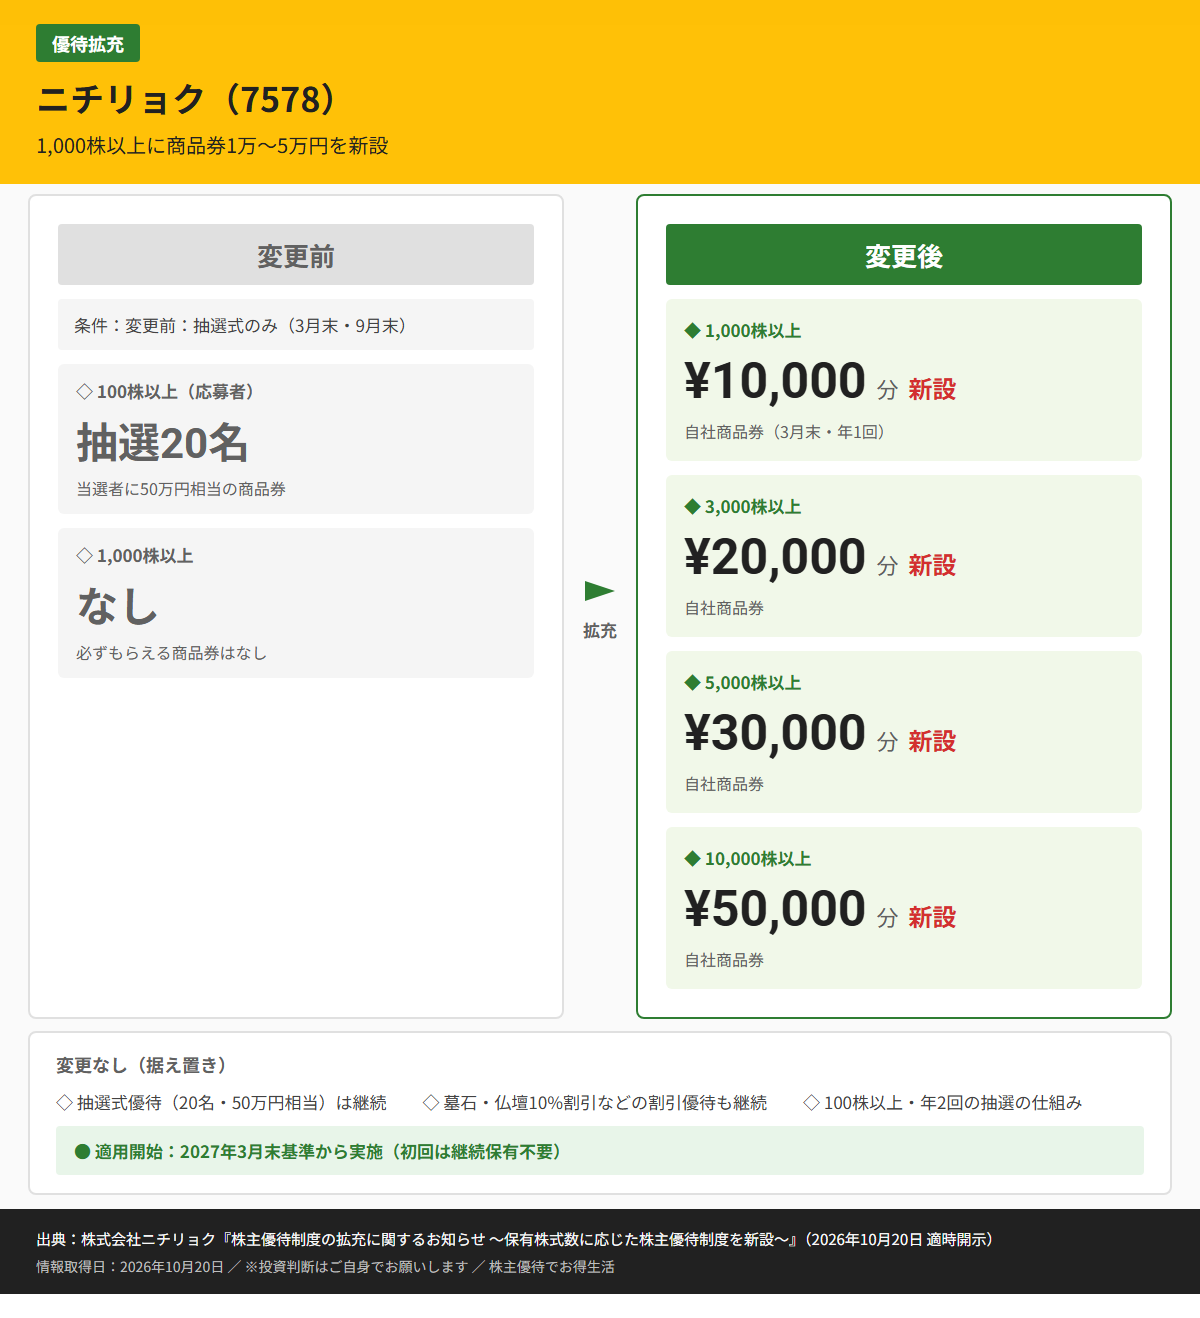Click the 変更後 green header bar
The height and width of the screenshot is (1318, 1200).
coord(904,255)
